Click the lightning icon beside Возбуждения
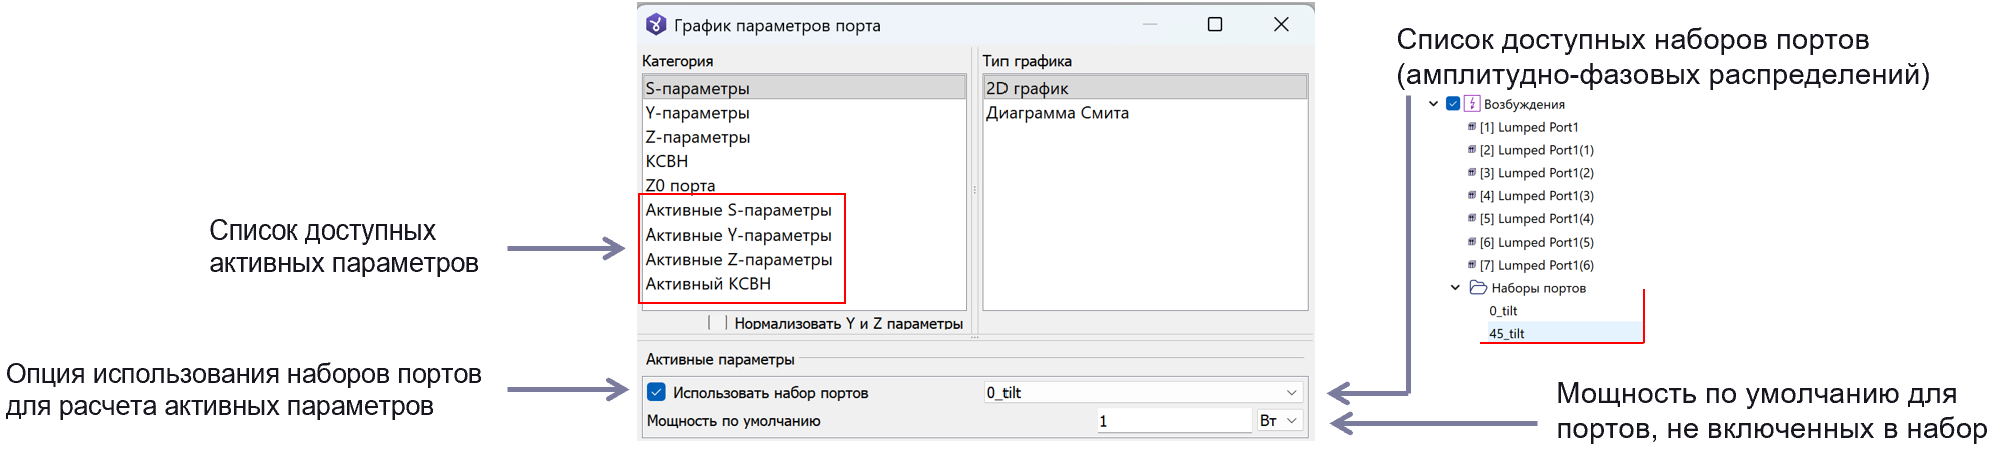 (1472, 104)
